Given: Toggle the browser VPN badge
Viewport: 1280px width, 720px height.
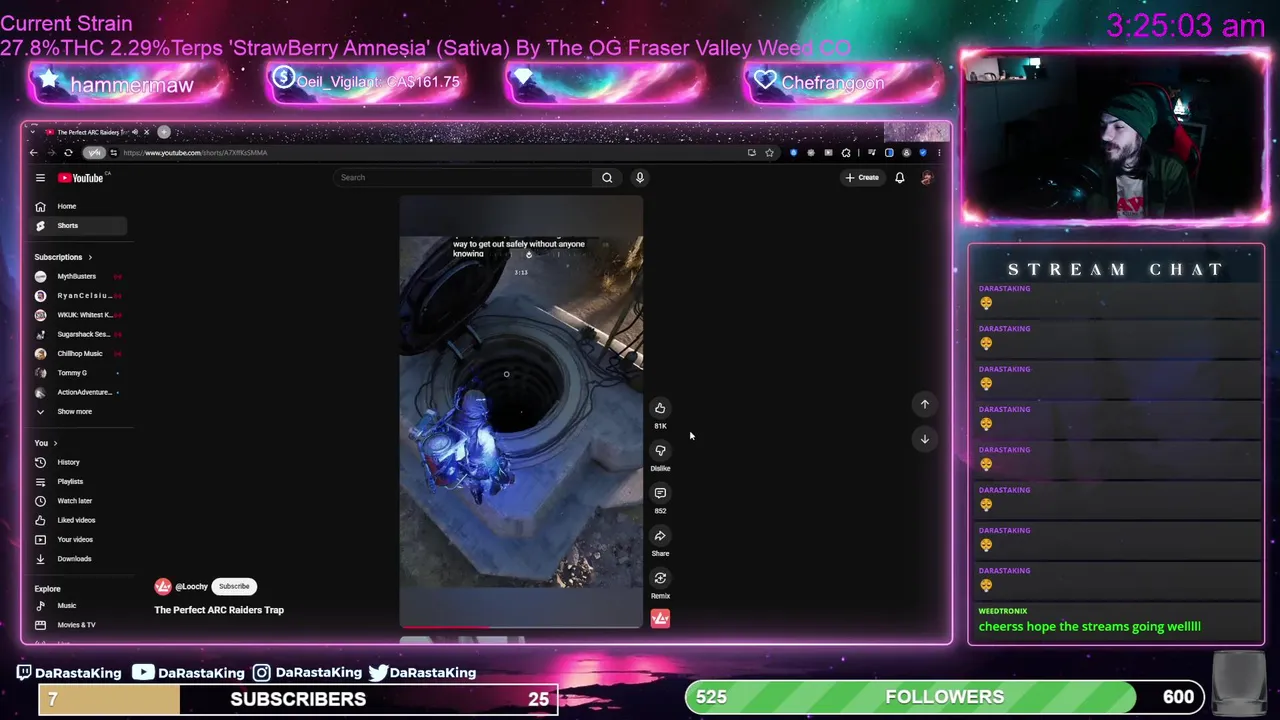Looking at the screenshot, I should pyautogui.click(x=94, y=153).
